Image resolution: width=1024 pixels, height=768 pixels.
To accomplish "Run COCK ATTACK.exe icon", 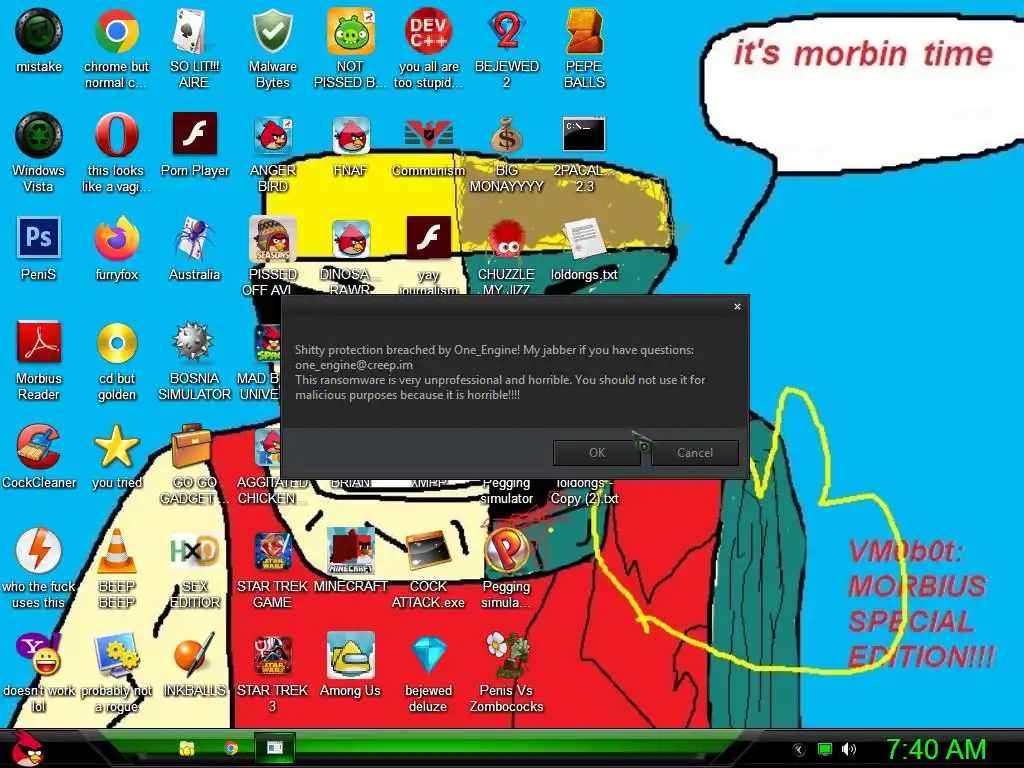I will click(x=428, y=551).
